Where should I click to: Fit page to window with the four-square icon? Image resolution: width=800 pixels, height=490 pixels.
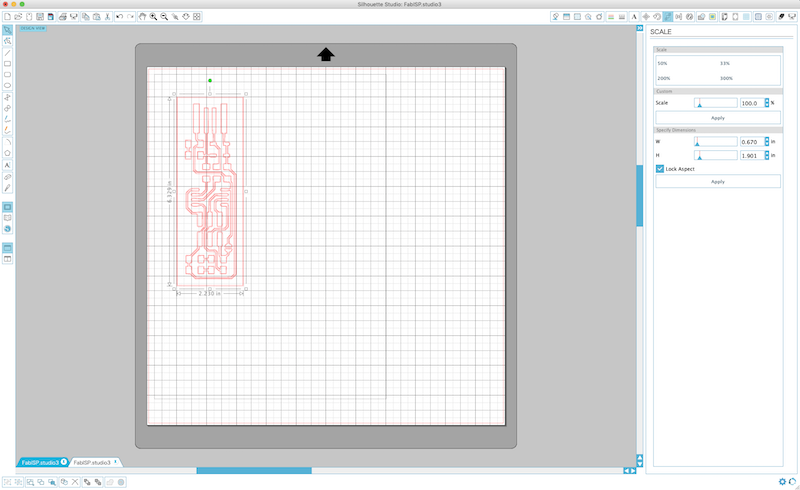(197, 17)
